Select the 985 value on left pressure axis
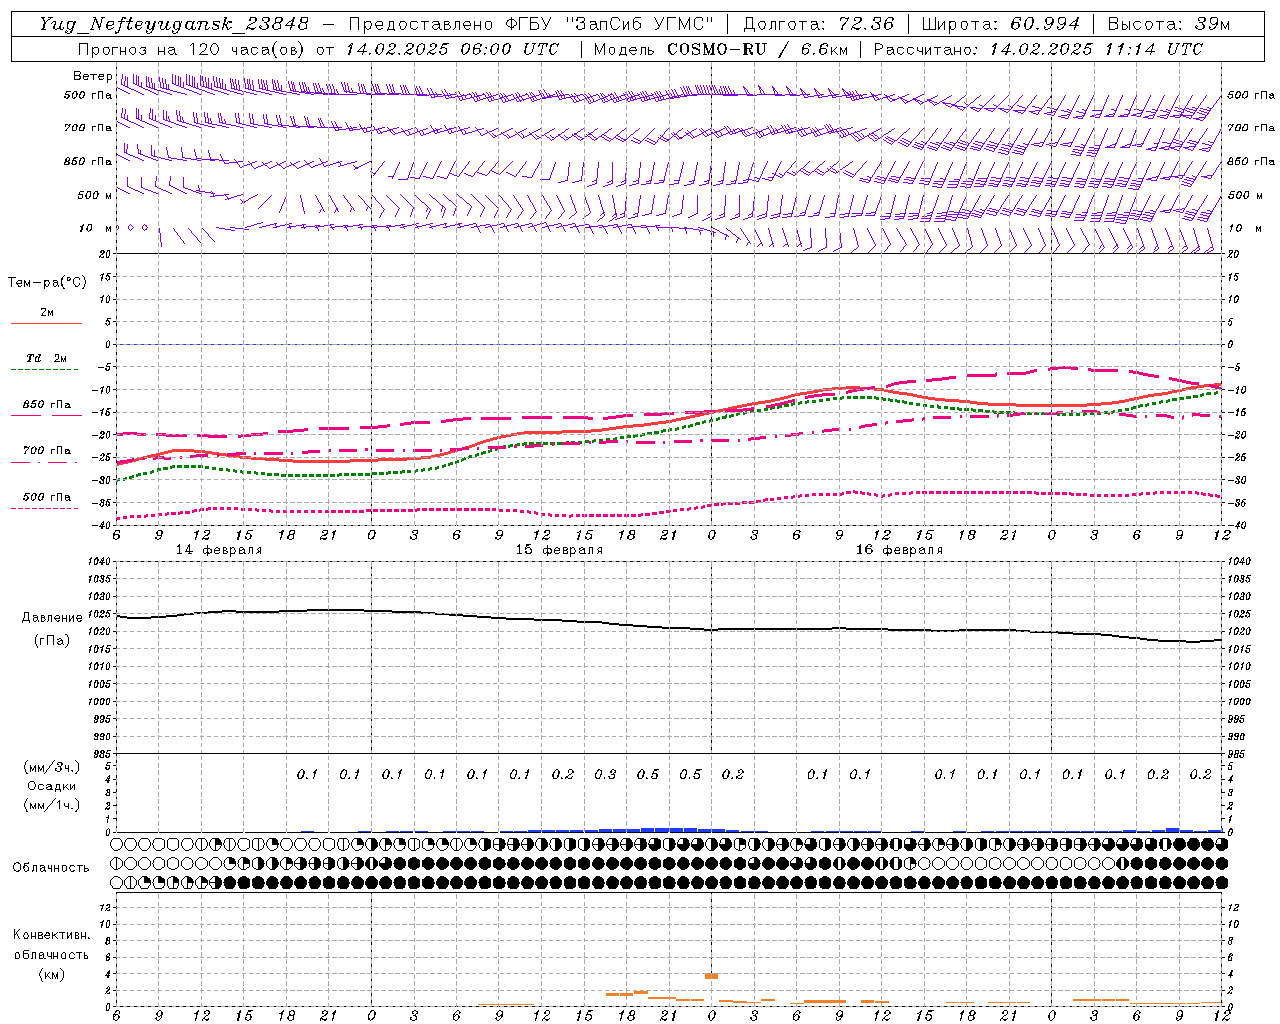This screenshot has width=1280, height=1024. pyautogui.click(x=101, y=754)
